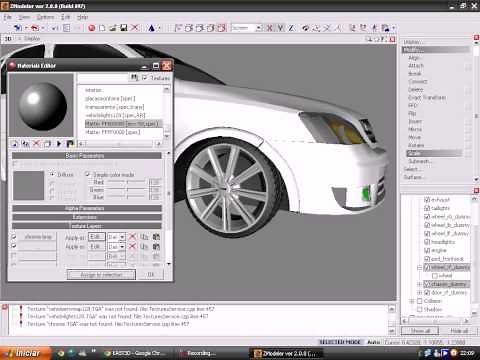
Task: Open the Edit menu
Action: pos(66,17)
